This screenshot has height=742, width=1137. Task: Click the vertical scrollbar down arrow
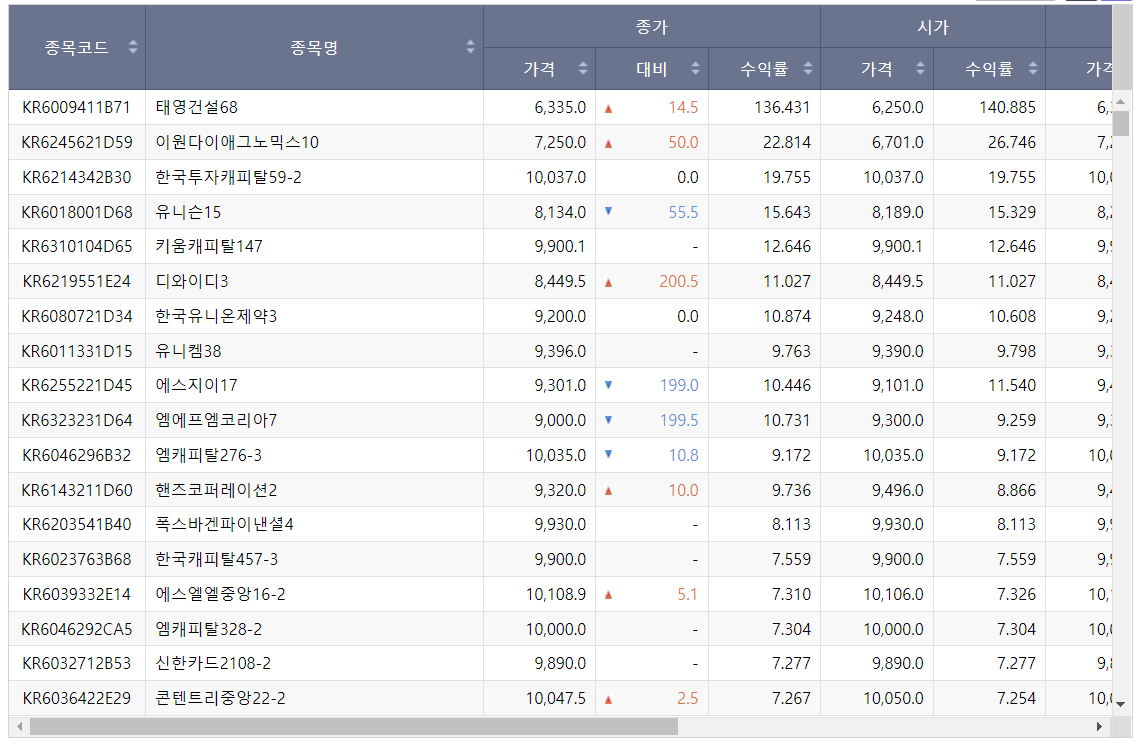(1121, 704)
